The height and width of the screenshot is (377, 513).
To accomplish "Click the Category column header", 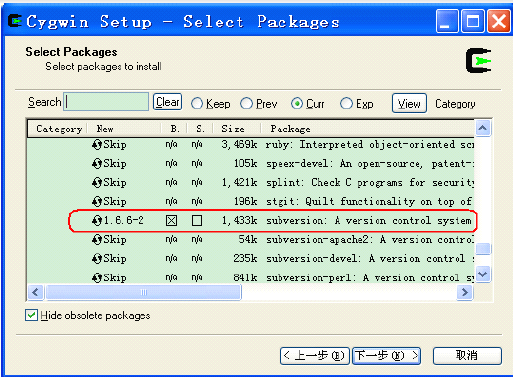I will (x=57, y=129).
